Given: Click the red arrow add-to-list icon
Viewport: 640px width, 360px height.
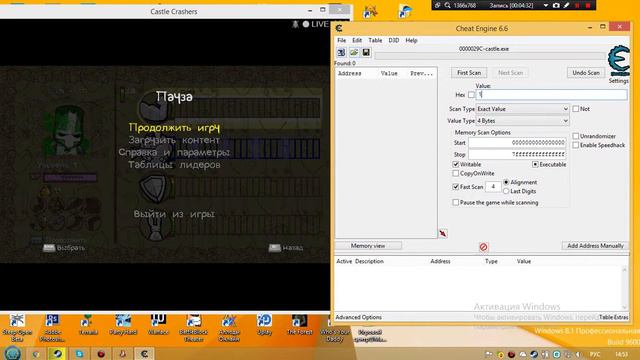Looking at the screenshot, I should 443,233.
